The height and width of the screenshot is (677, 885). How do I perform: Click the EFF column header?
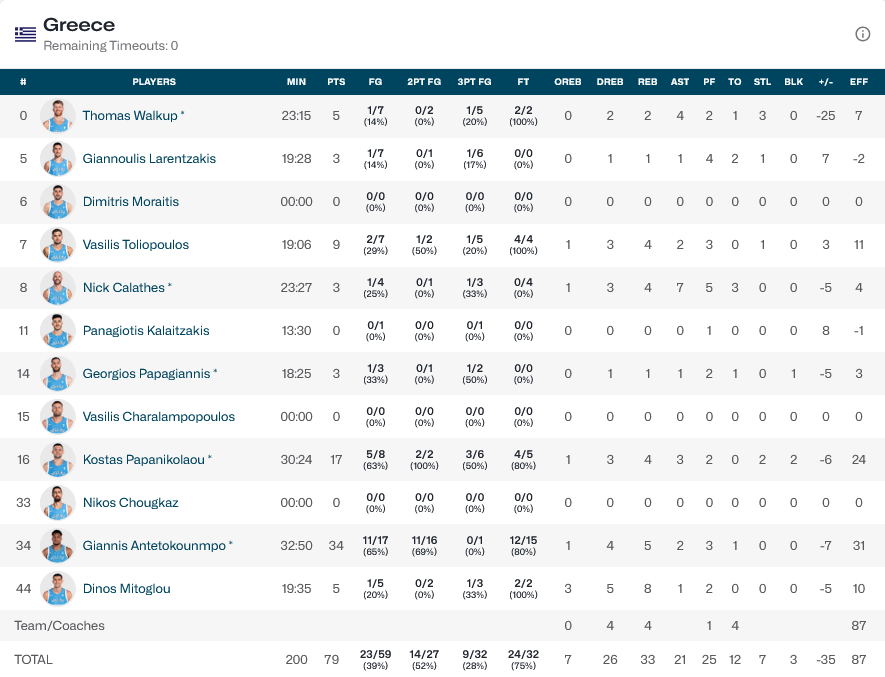pyautogui.click(x=858, y=82)
